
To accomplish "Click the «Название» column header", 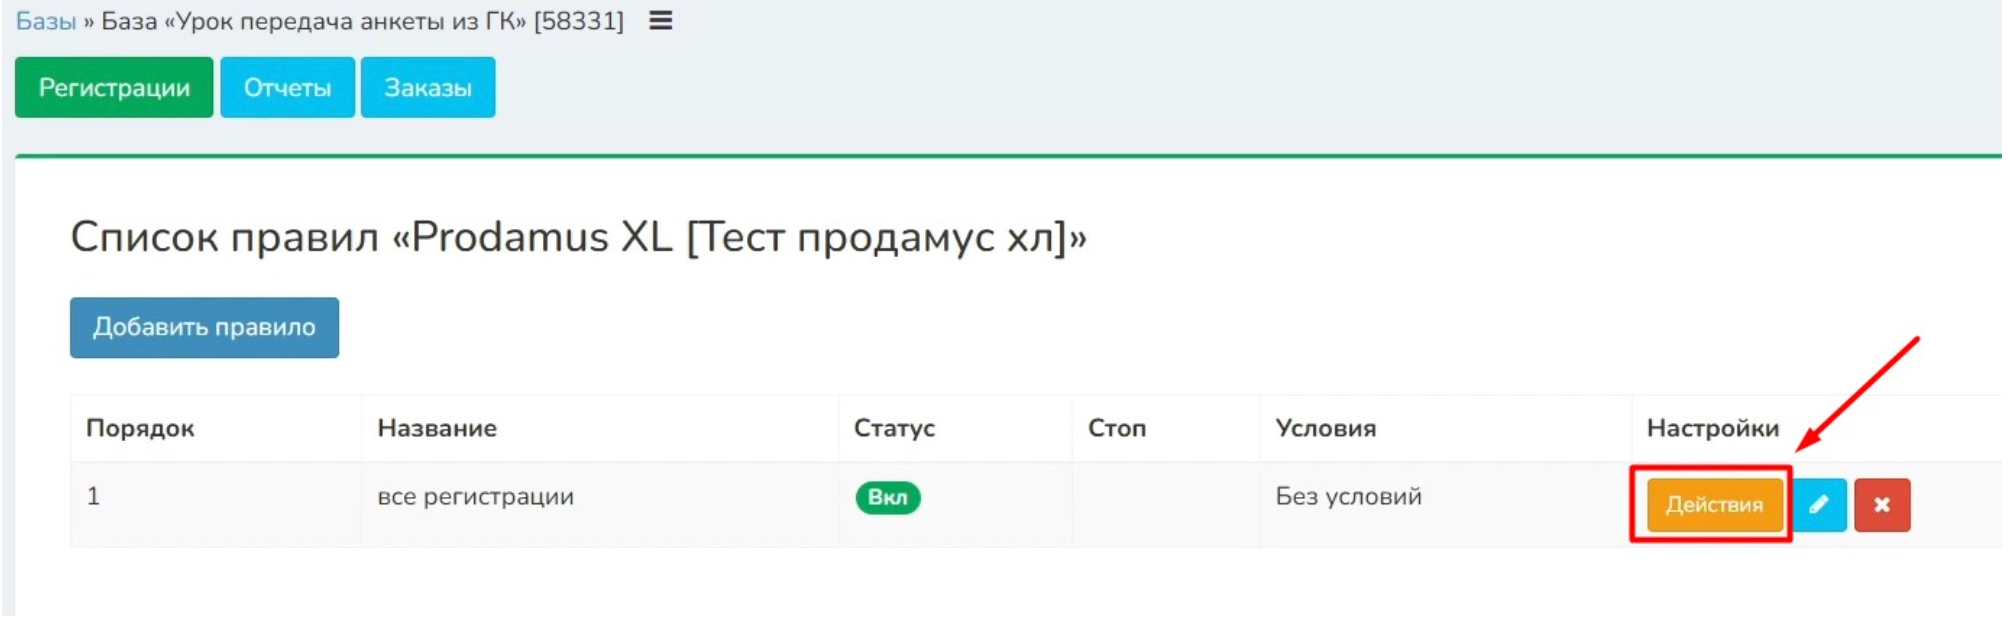I will [437, 429].
